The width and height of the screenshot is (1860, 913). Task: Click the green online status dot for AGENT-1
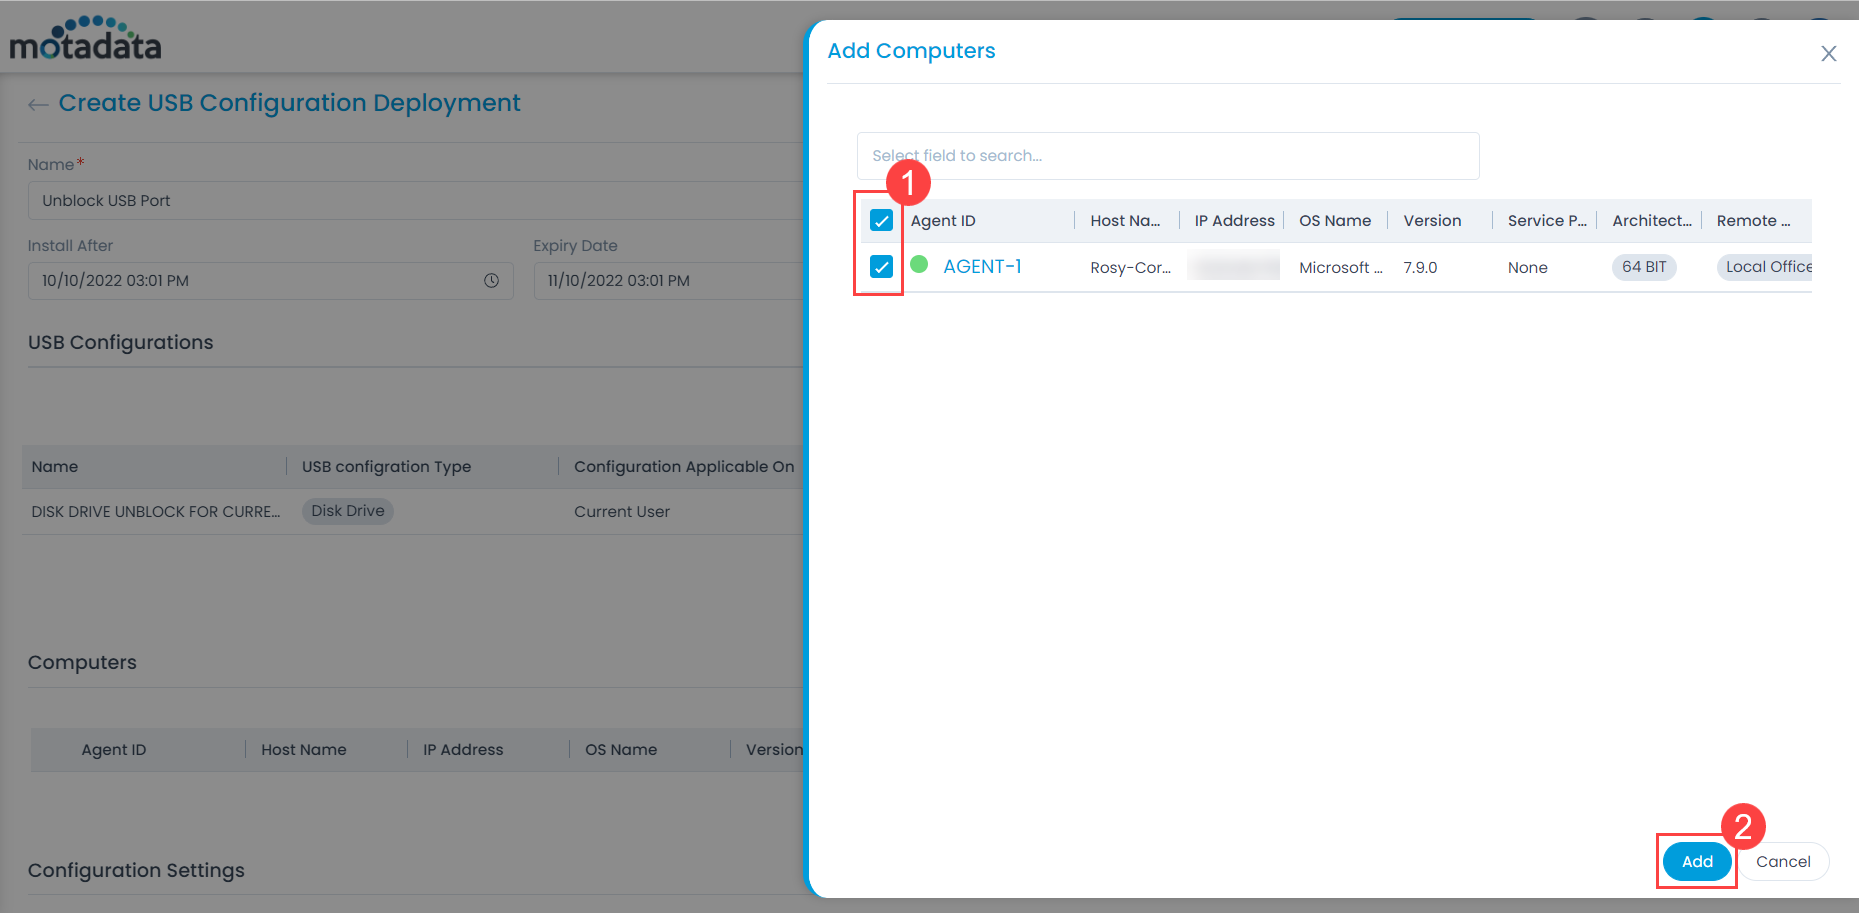coord(919,265)
